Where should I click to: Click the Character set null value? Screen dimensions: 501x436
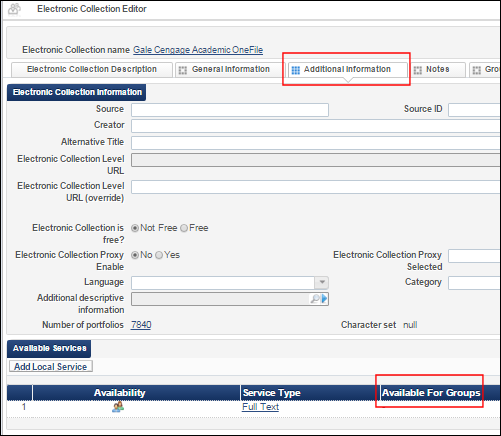[x=410, y=325]
